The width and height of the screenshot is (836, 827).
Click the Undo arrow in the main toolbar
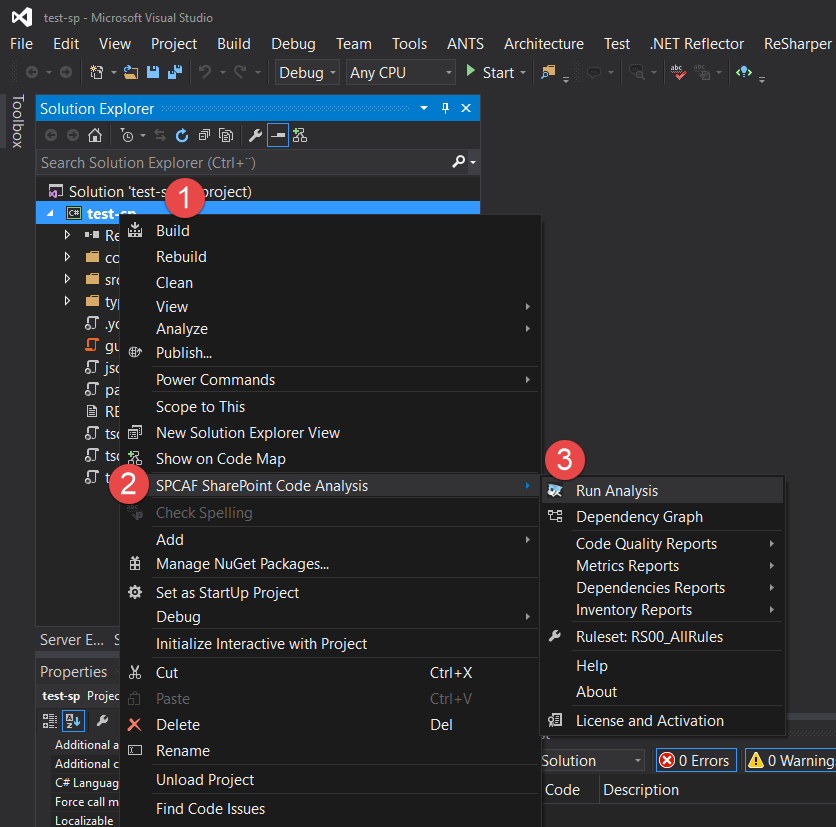coord(205,72)
